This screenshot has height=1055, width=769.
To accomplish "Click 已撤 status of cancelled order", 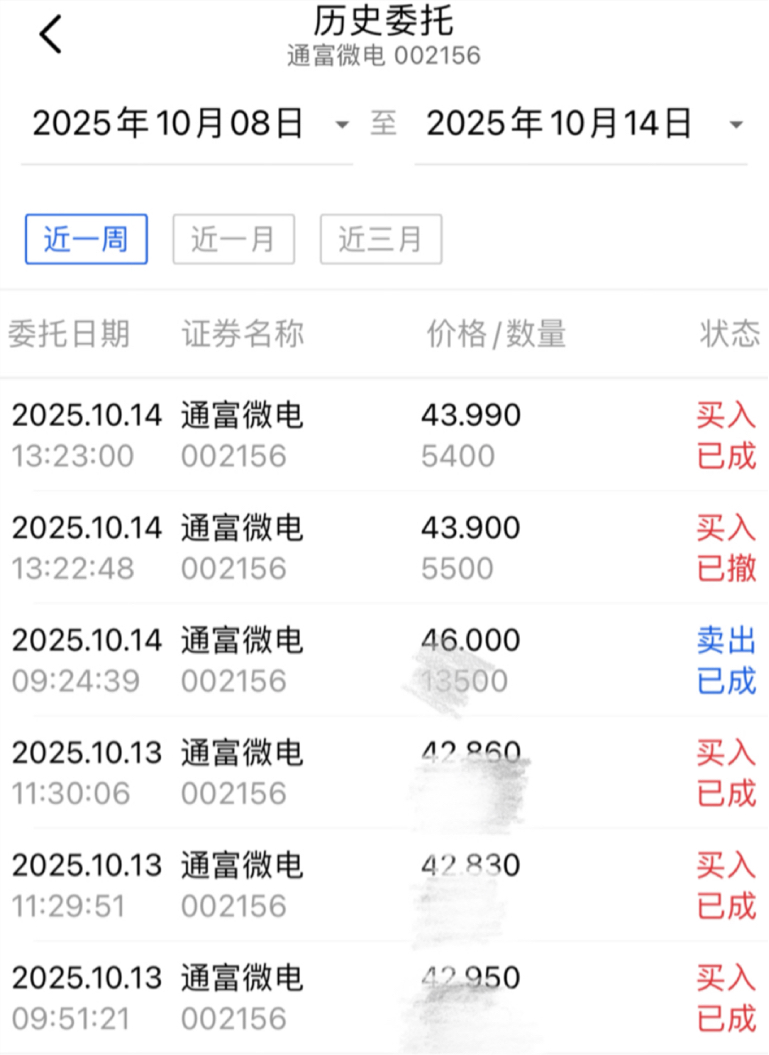I will 727,569.
